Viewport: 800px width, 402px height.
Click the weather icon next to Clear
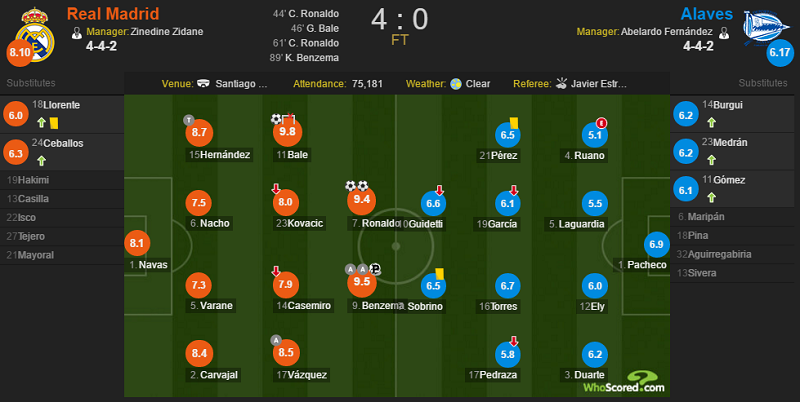[x=456, y=84]
